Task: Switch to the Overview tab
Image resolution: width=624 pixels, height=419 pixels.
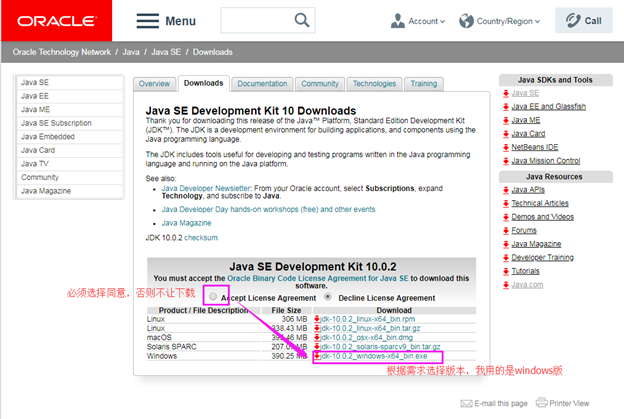Action: pyautogui.click(x=154, y=84)
